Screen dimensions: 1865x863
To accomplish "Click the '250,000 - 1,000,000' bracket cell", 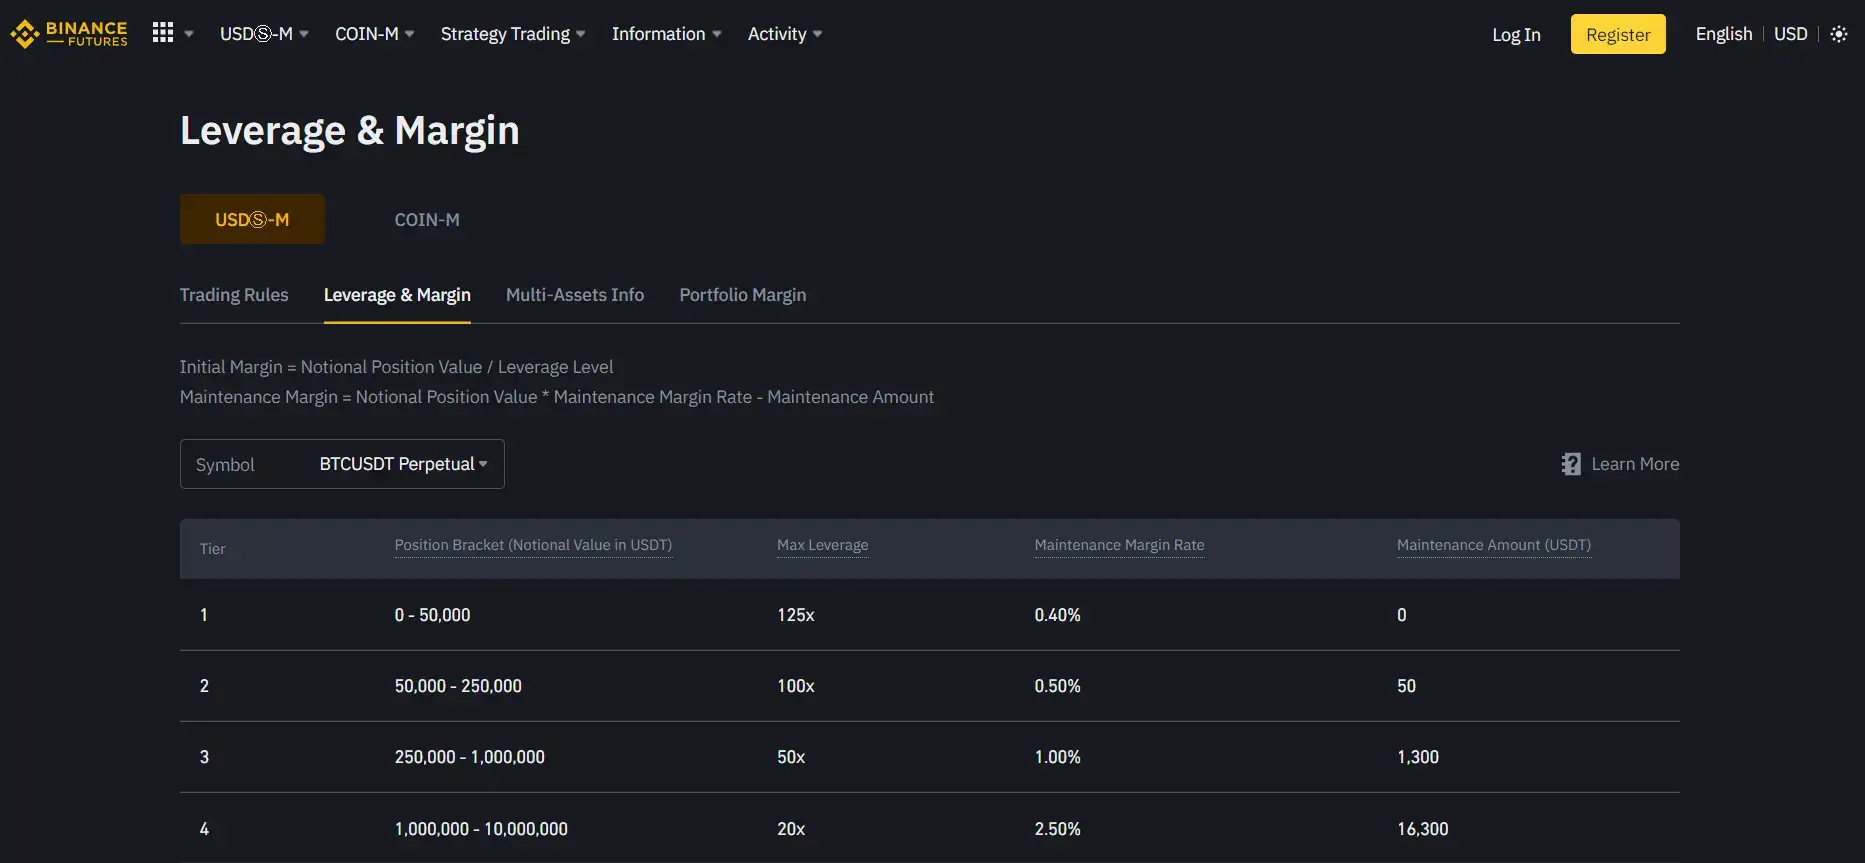I will coord(470,757).
